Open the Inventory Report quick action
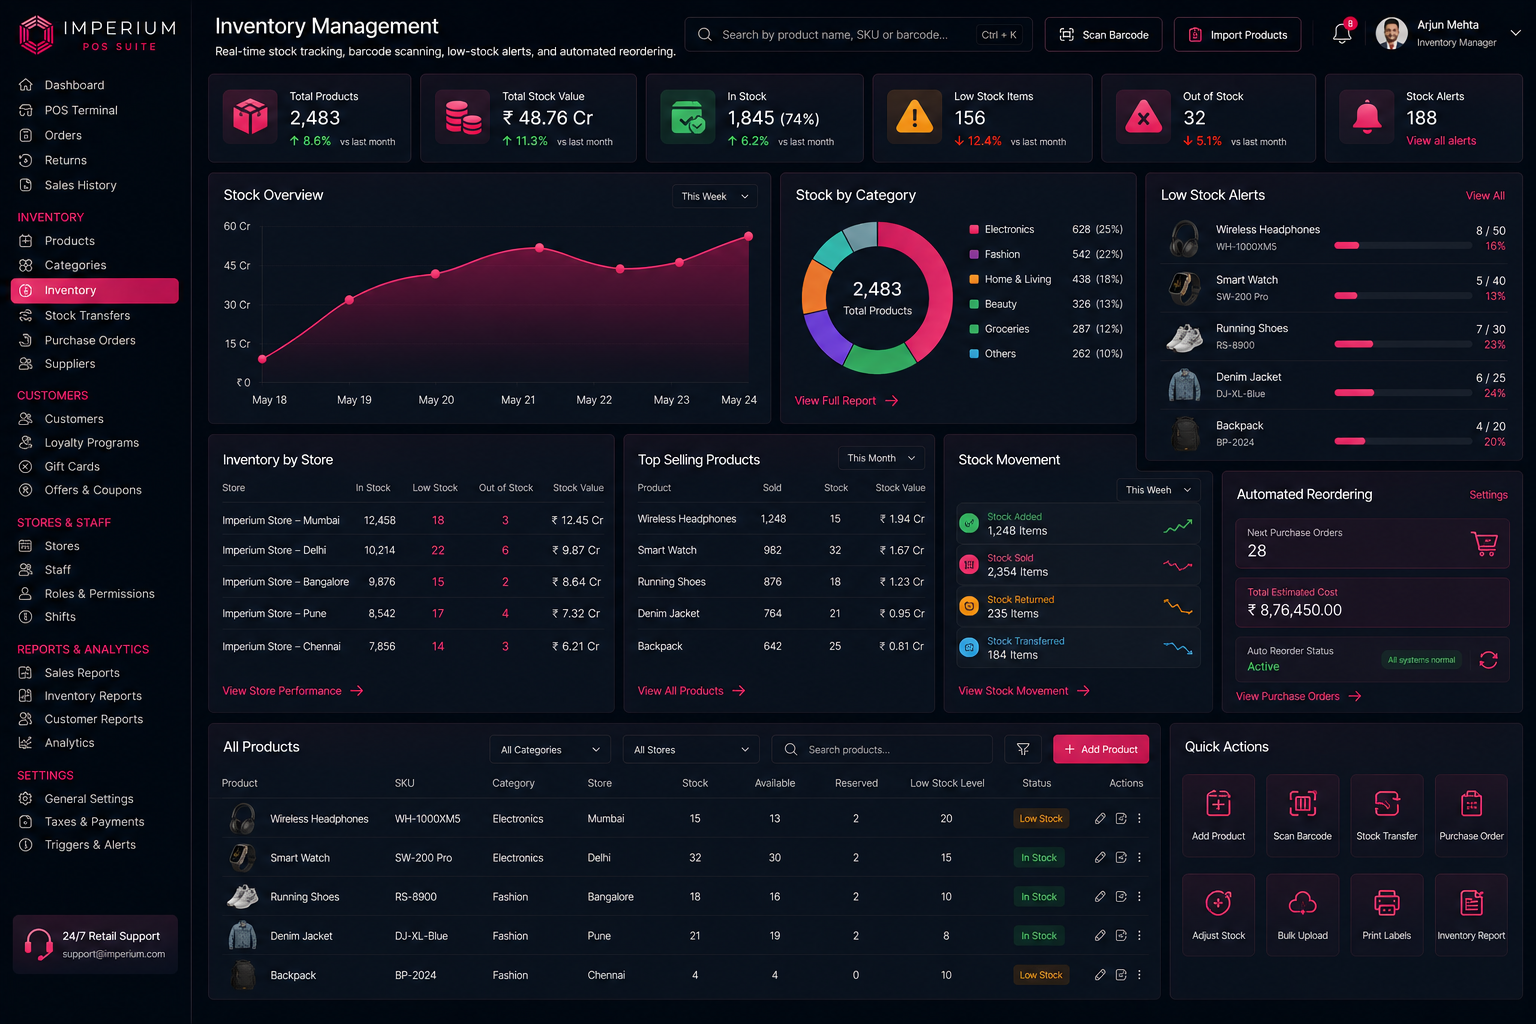This screenshot has width=1536, height=1024. pyautogui.click(x=1471, y=914)
